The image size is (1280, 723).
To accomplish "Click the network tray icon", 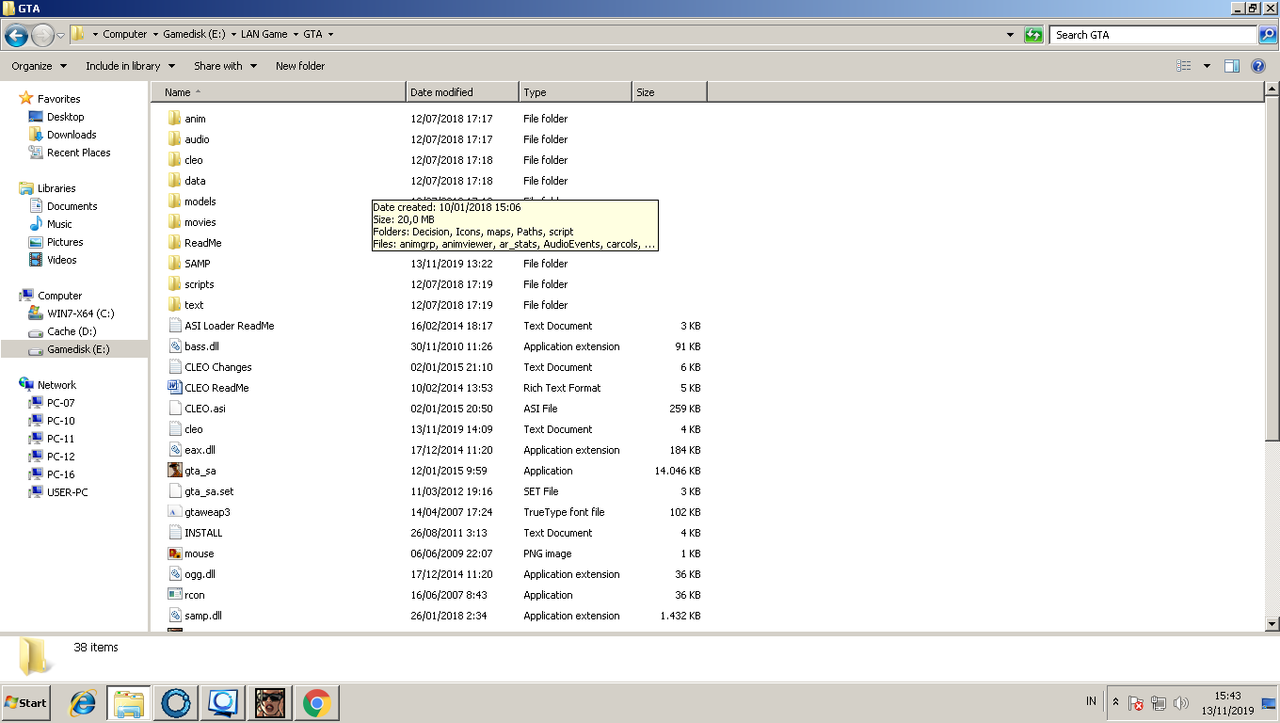I will (x=1158, y=703).
